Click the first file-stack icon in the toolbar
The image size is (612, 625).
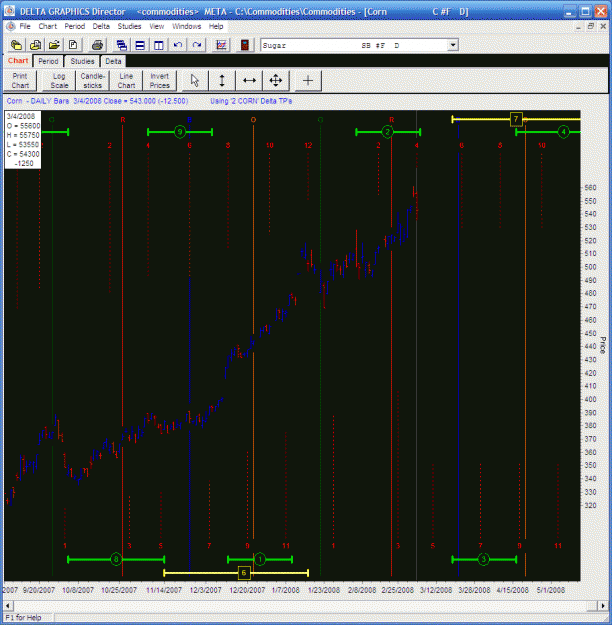pyautogui.click(x=16, y=45)
